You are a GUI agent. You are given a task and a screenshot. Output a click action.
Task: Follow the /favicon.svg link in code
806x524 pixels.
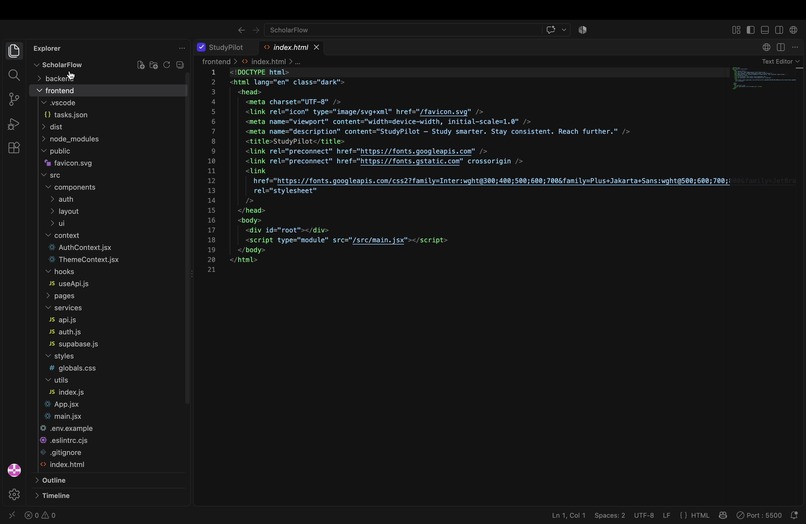(x=444, y=112)
